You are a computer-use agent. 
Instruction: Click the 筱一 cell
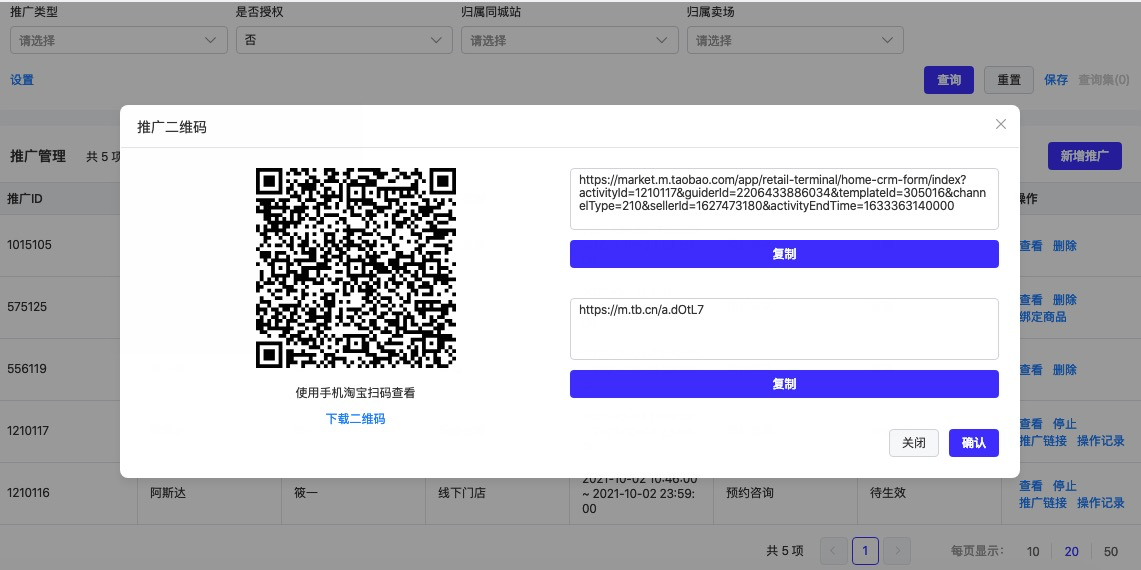306,493
